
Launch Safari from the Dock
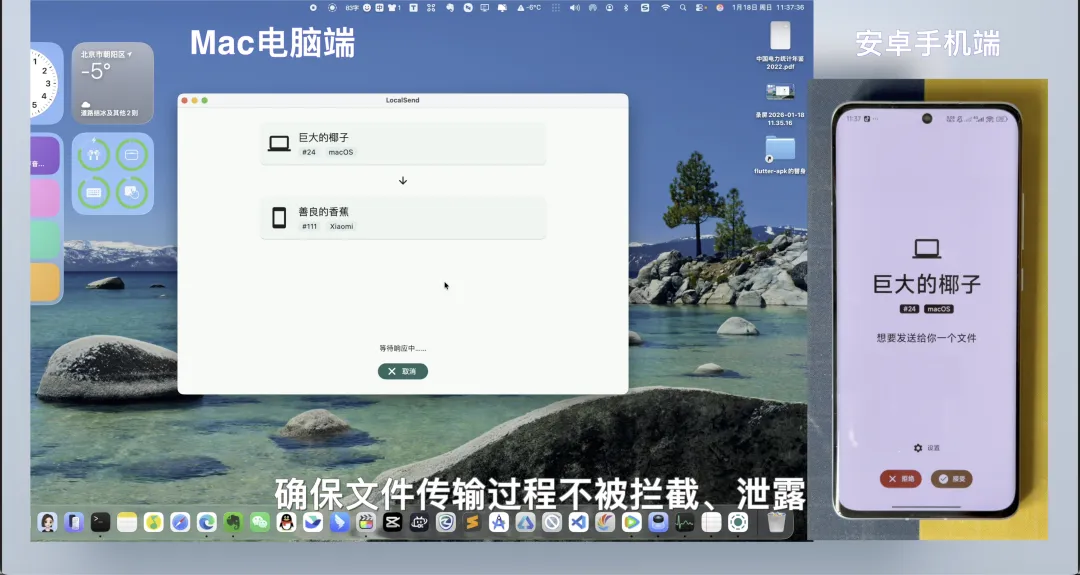[180, 523]
